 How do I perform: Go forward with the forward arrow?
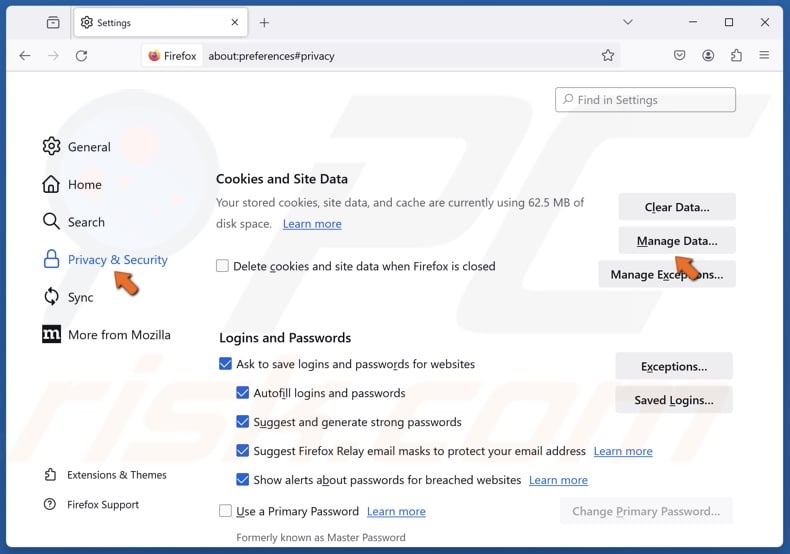tap(53, 55)
